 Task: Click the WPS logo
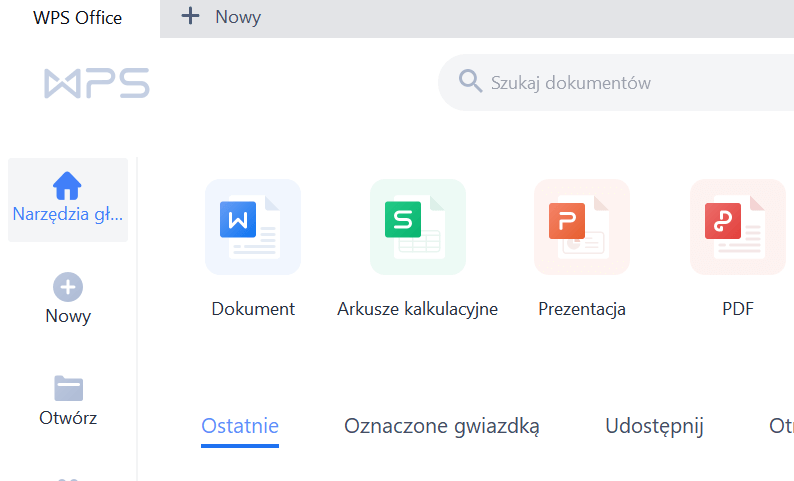(x=96, y=83)
